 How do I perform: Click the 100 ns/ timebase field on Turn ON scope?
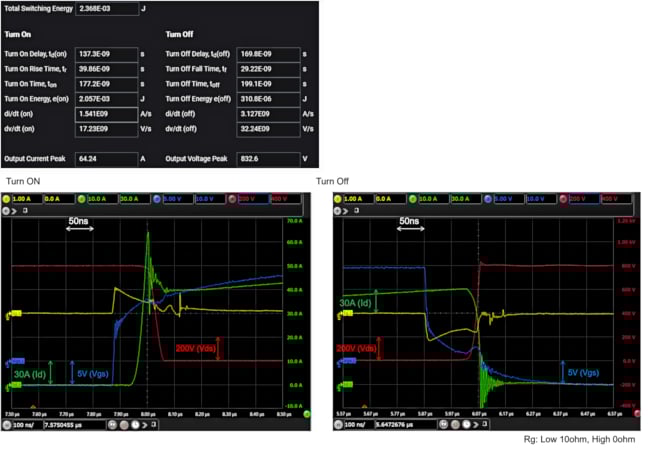click(x=27, y=425)
